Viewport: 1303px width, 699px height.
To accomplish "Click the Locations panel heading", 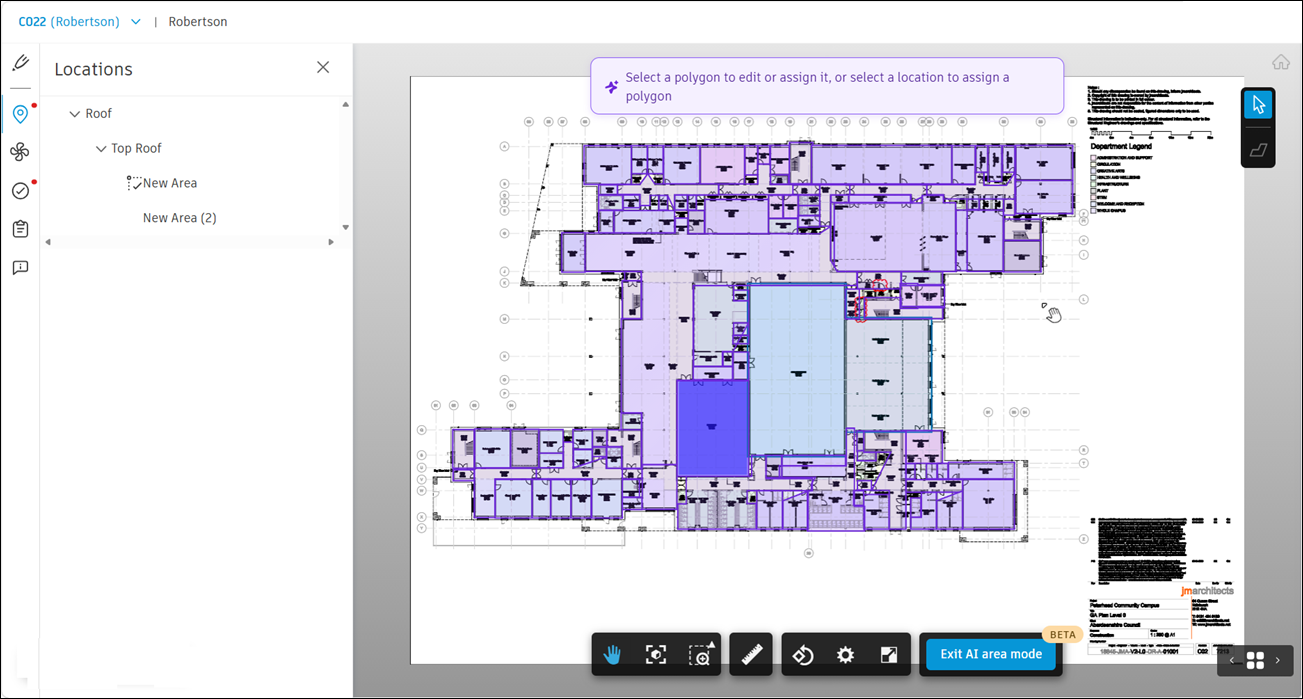I will click(94, 69).
